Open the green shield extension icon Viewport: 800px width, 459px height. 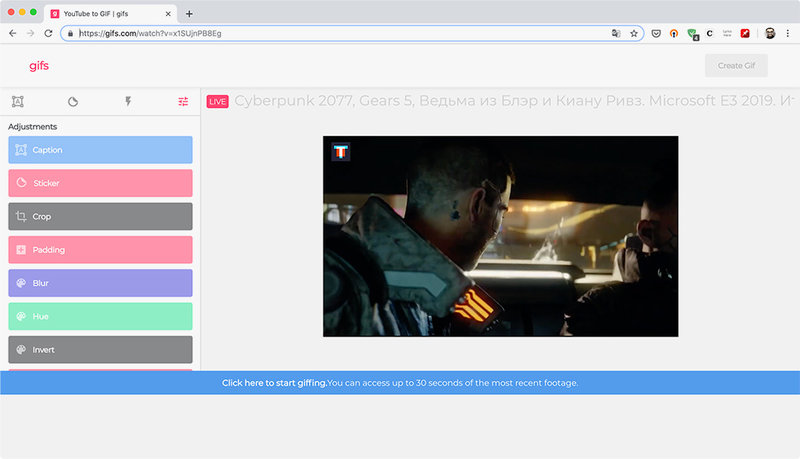tap(692, 34)
